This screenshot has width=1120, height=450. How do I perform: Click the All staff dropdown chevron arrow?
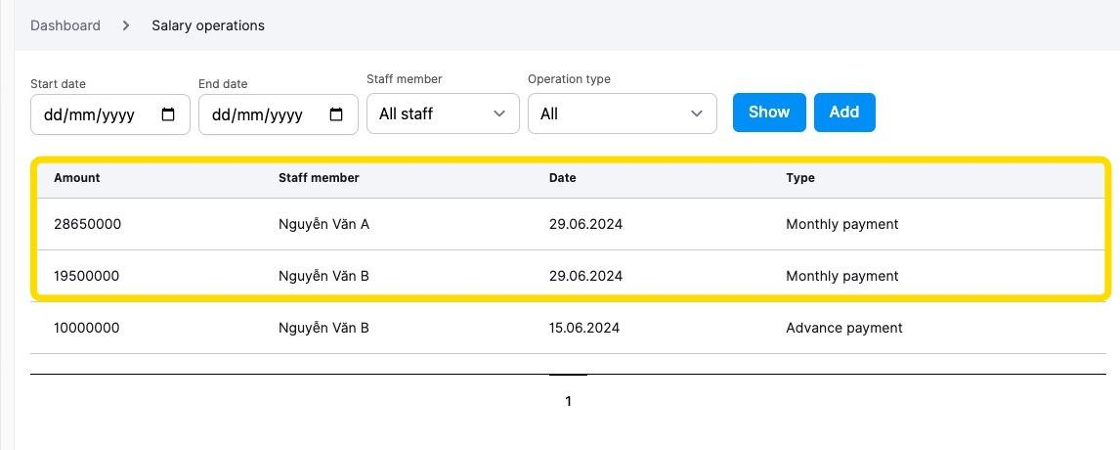point(499,114)
